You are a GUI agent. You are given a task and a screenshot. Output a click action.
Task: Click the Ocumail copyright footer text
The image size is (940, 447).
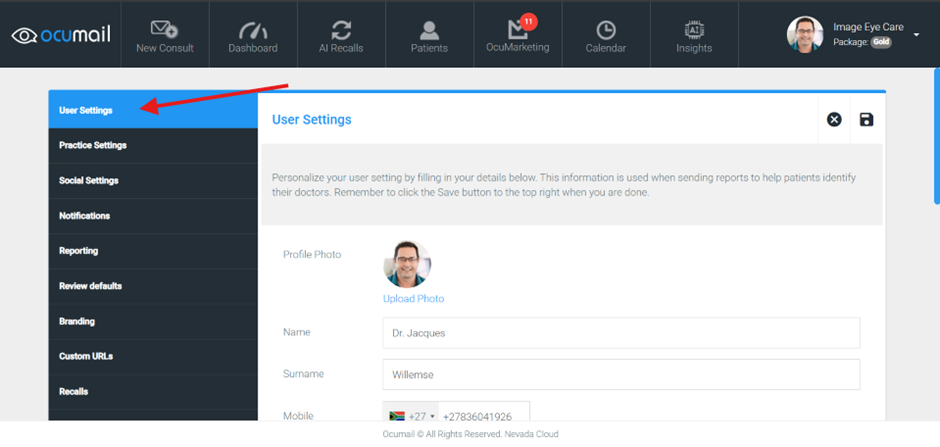coord(470,434)
